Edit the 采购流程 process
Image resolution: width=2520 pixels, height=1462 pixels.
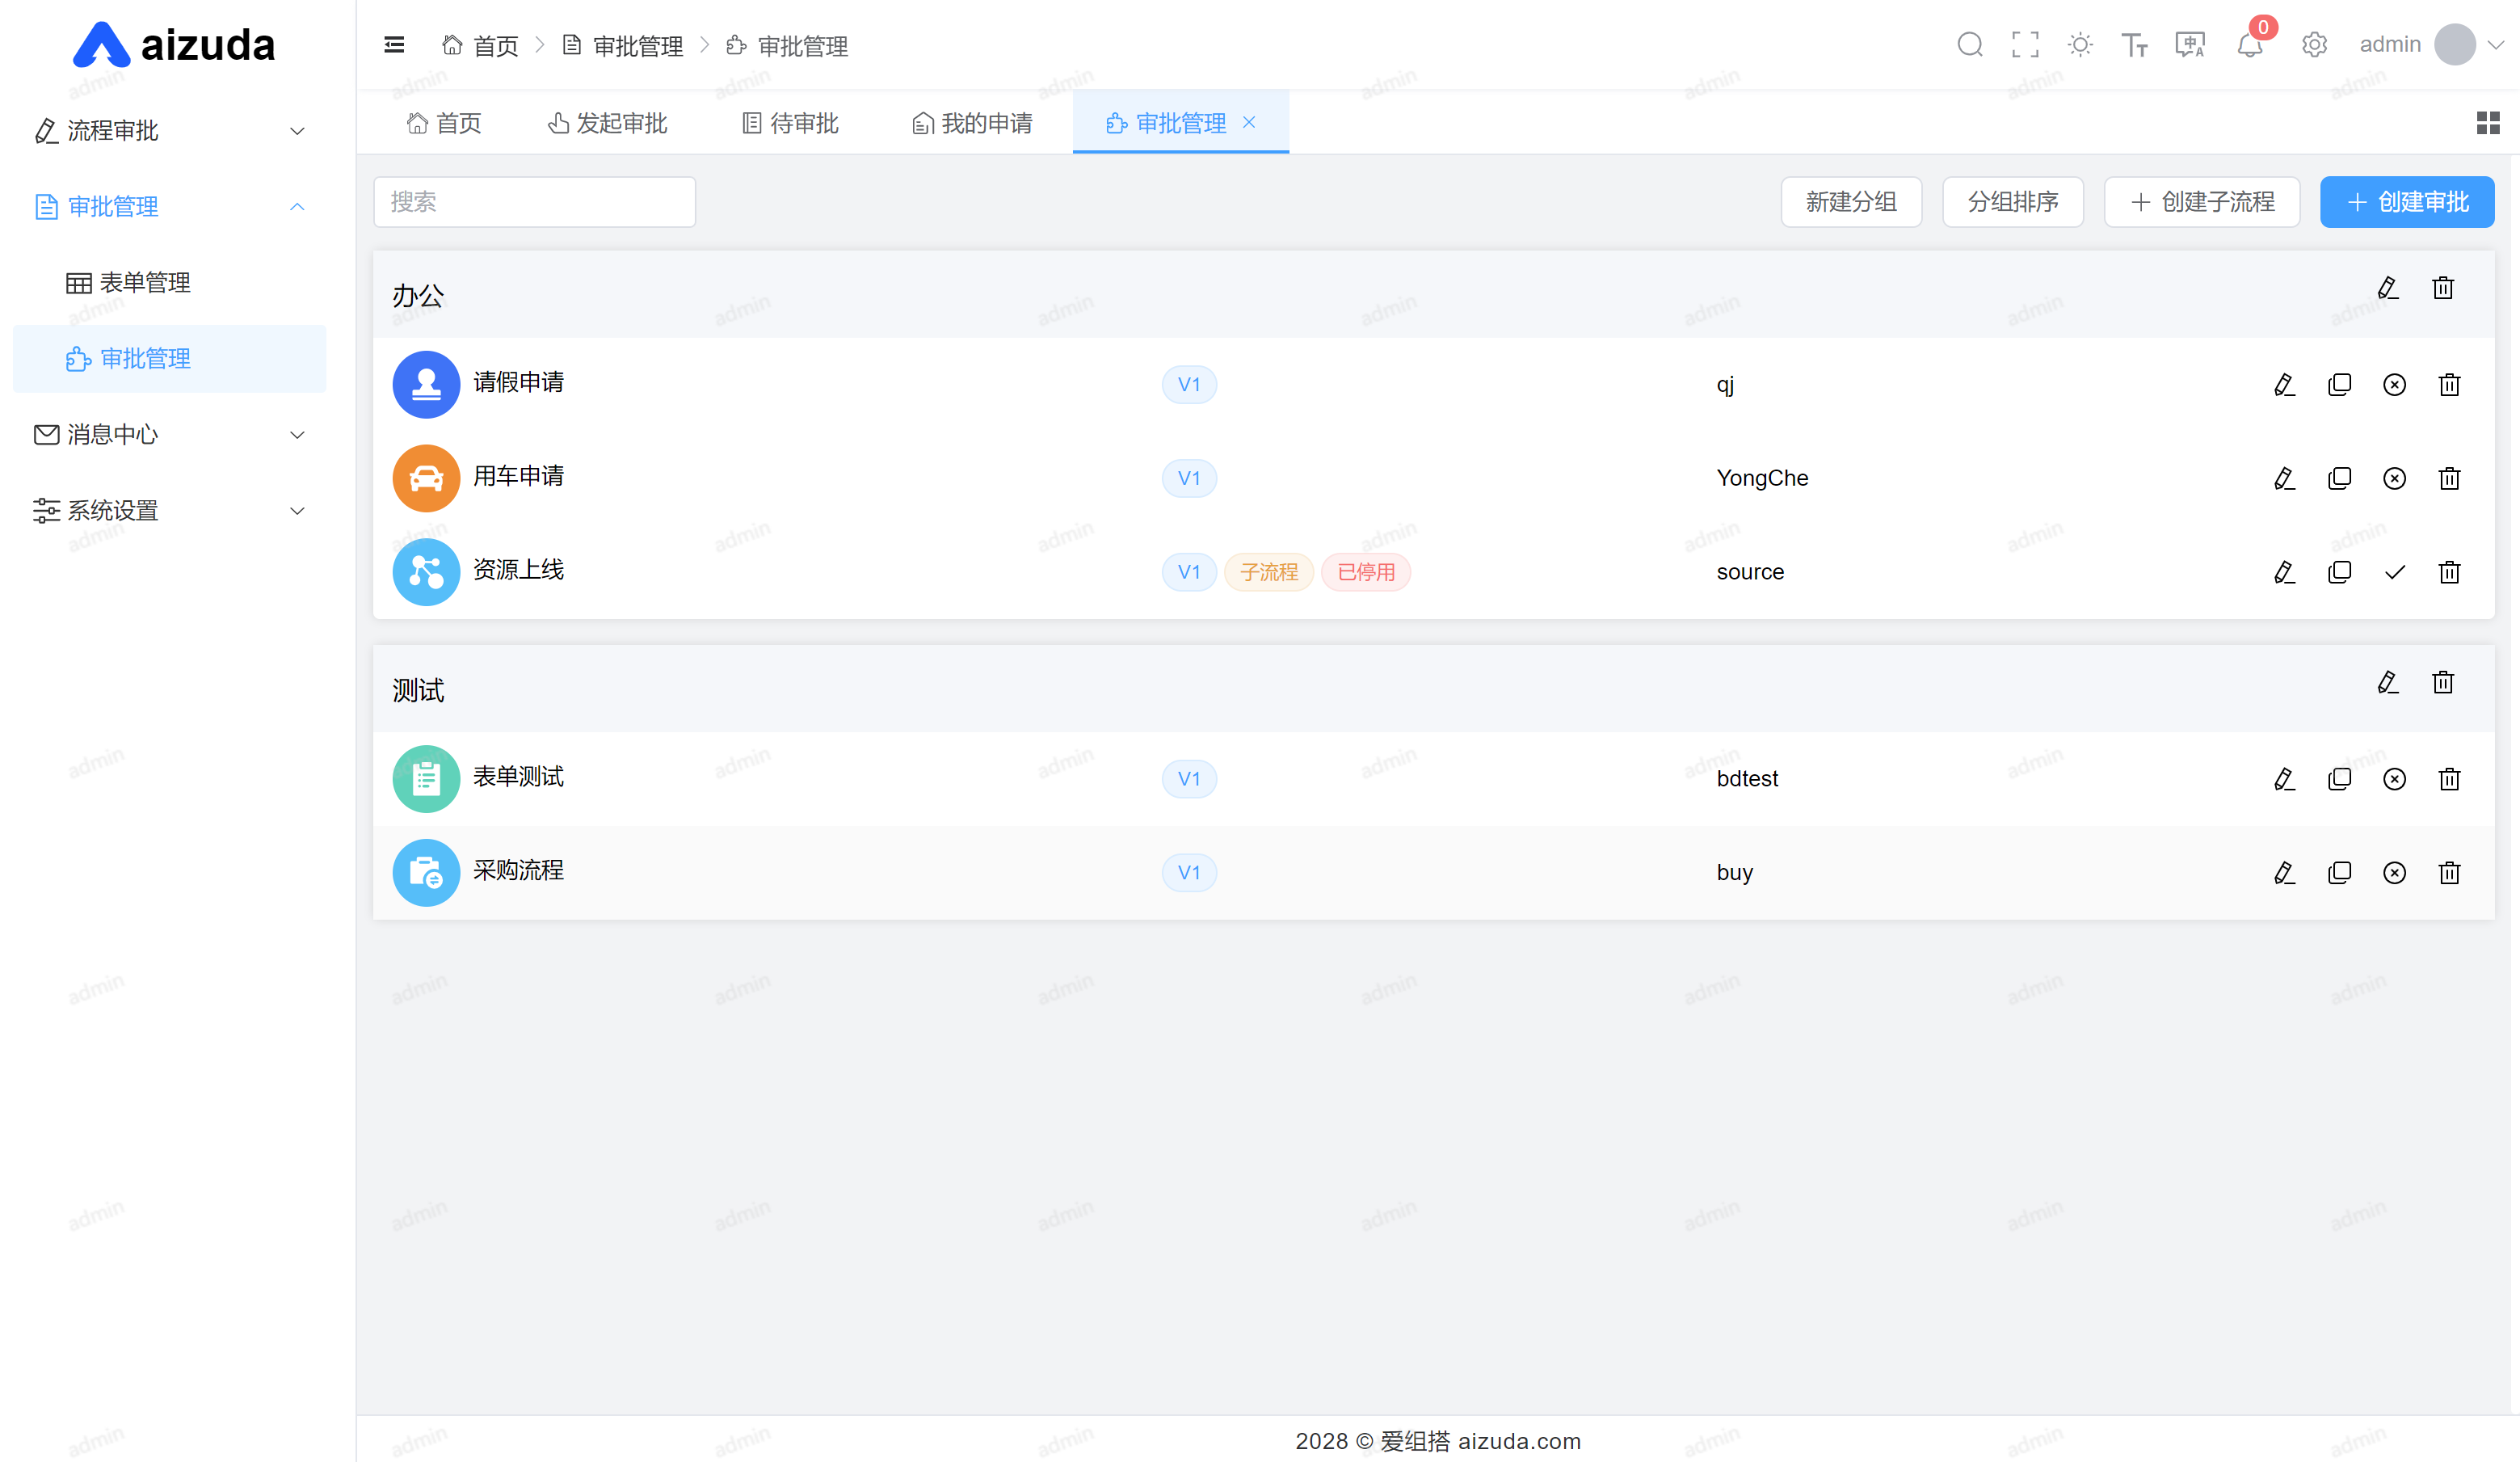(x=2284, y=873)
